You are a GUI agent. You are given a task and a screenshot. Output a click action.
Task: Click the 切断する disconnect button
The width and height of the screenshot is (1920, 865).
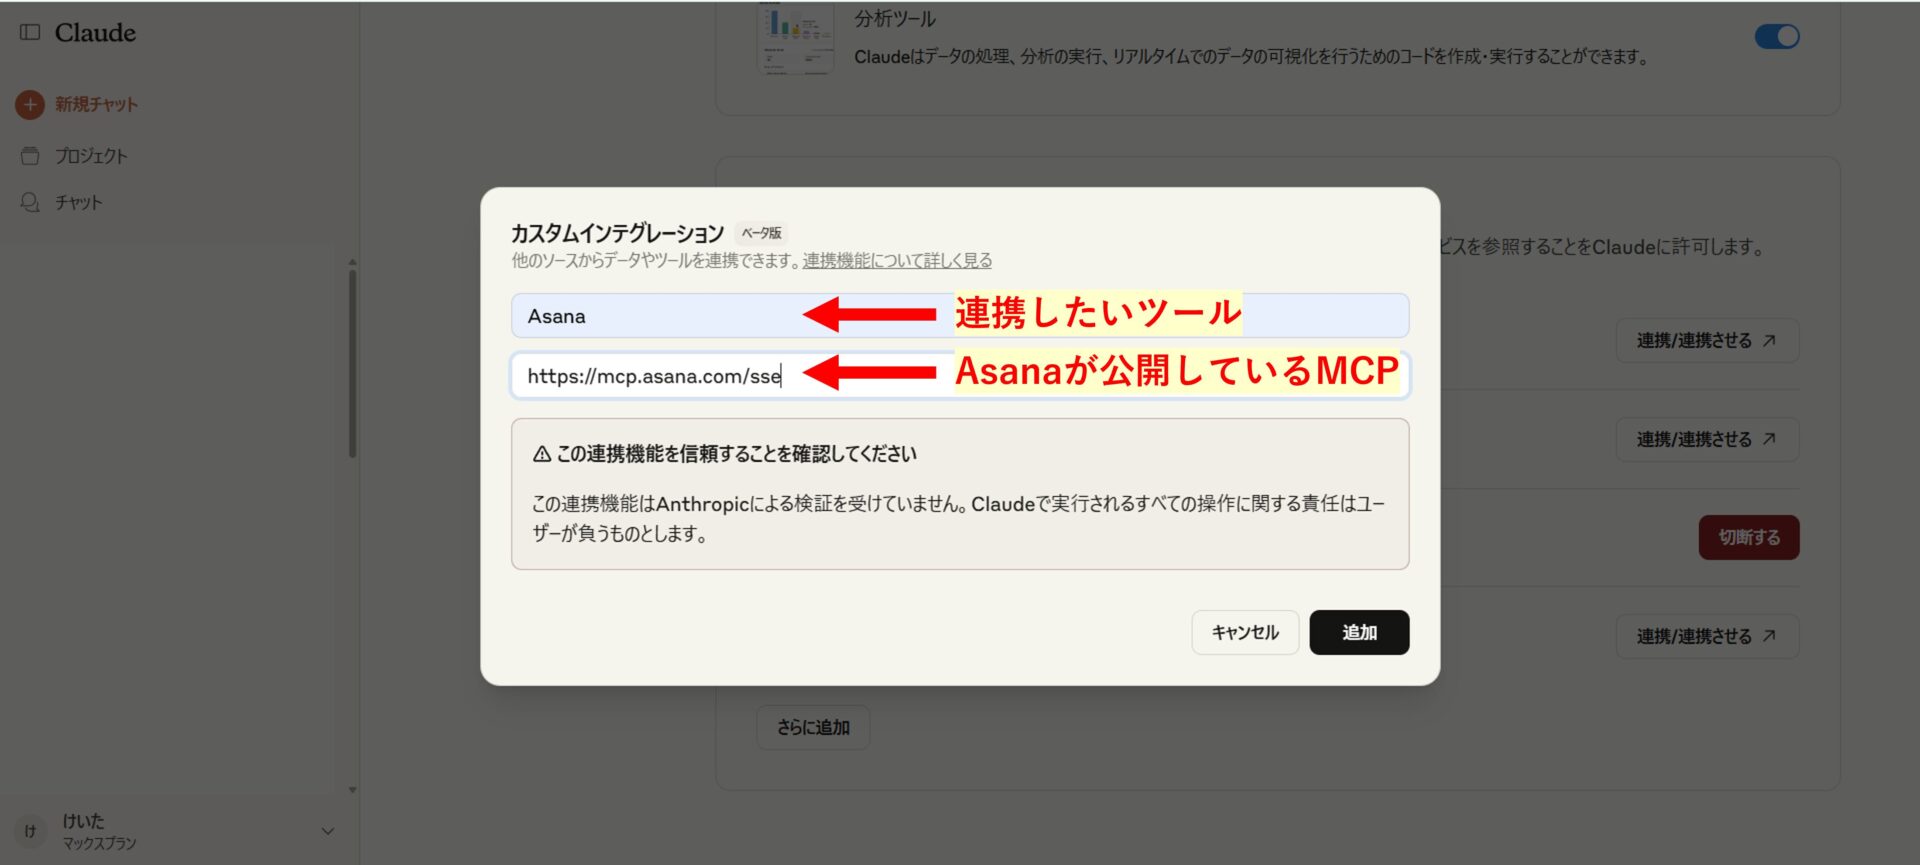click(x=1749, y=537)
